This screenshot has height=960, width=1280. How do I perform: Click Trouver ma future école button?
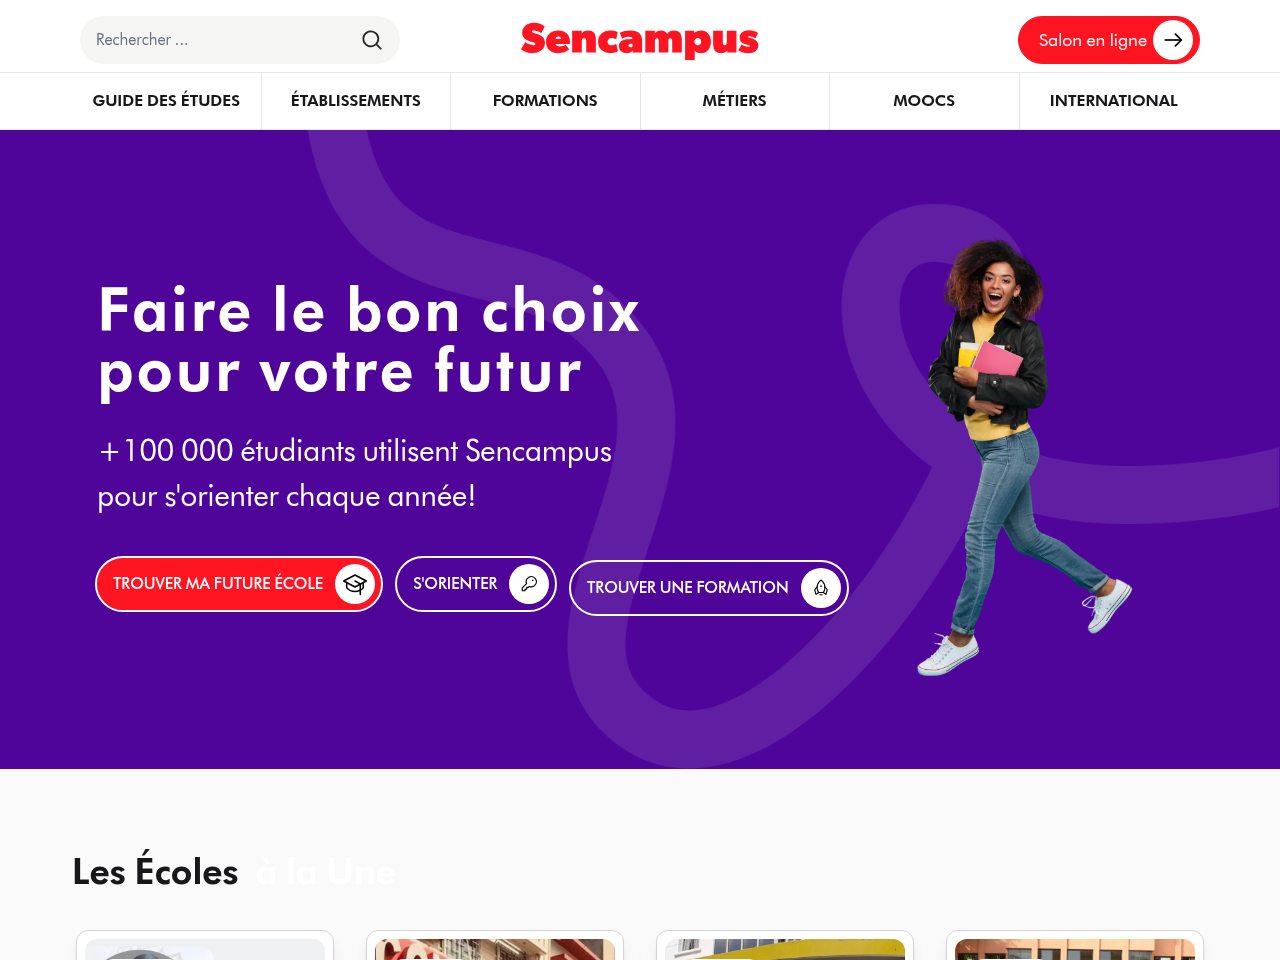(x=218, y=584)
